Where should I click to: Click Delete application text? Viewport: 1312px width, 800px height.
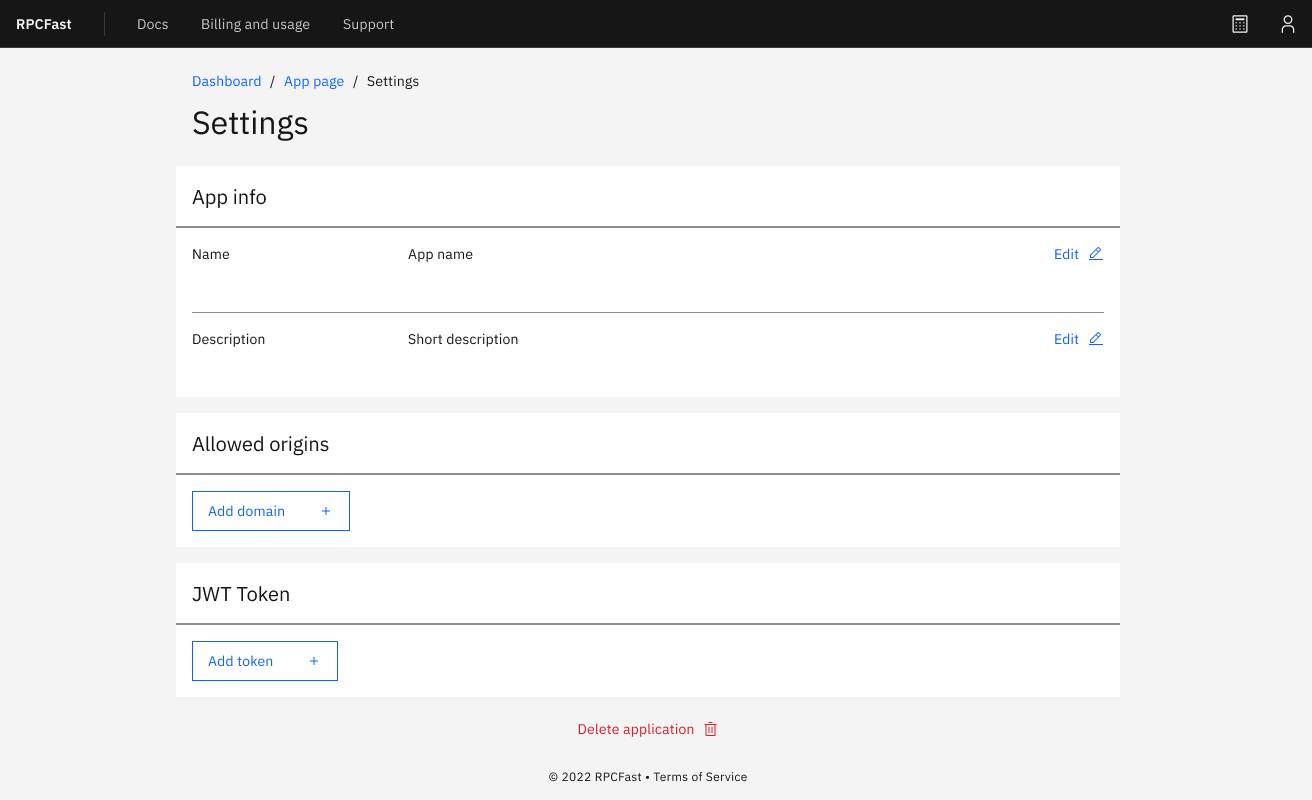[635, 729]
